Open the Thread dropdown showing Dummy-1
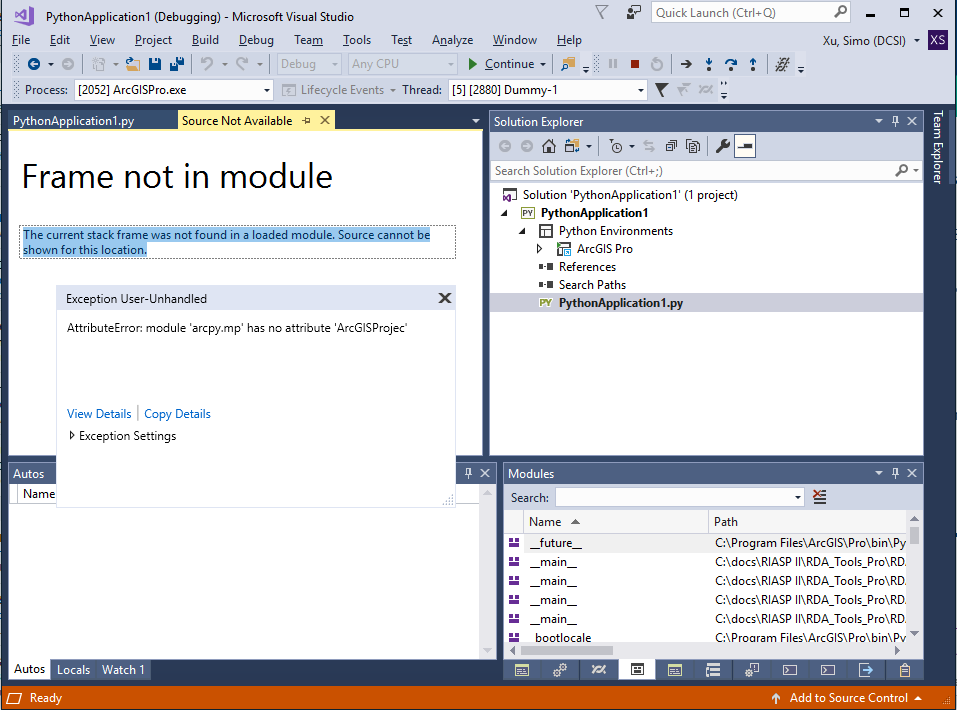This screenshot has width=957, height=710. click(640, 90)
